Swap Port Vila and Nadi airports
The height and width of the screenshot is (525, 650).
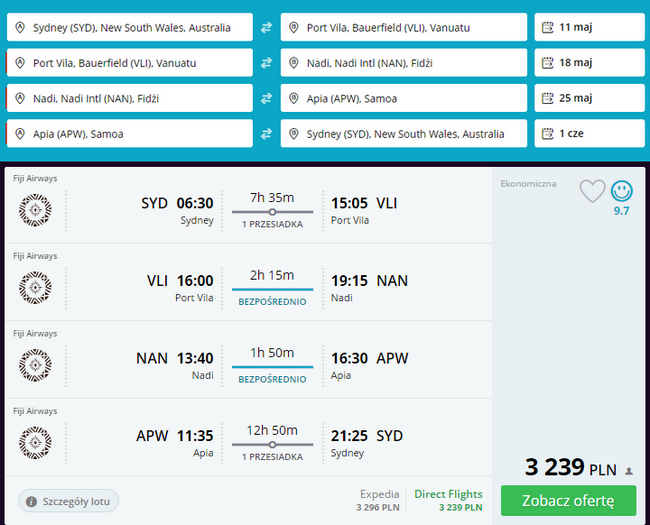coord(266,63)
